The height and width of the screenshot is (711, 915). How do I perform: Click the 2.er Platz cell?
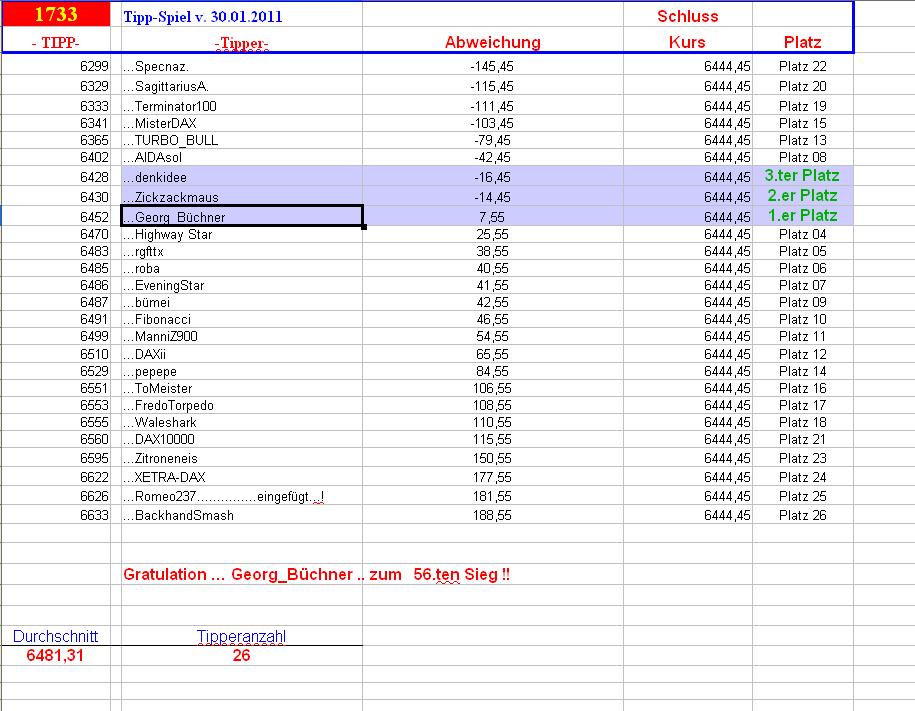(x=802, y=196)
